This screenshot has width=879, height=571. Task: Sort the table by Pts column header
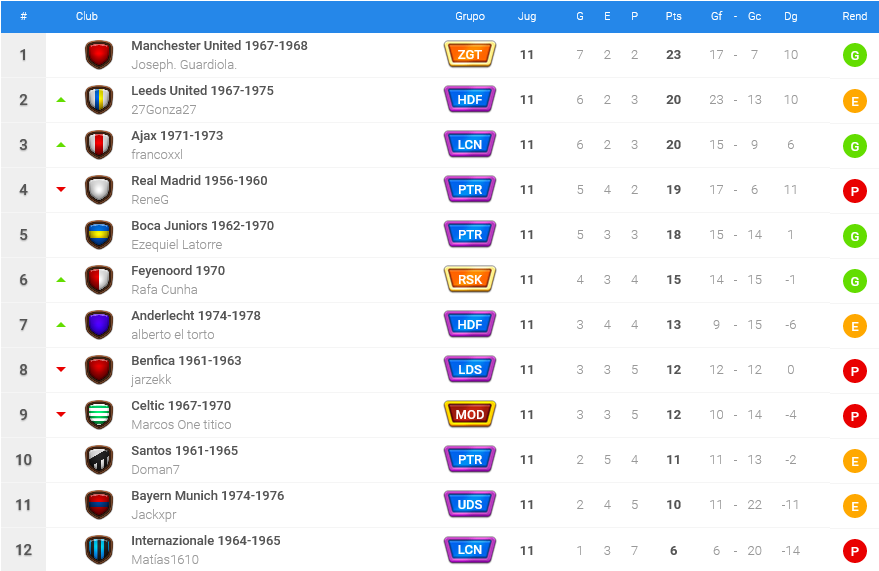673,16
